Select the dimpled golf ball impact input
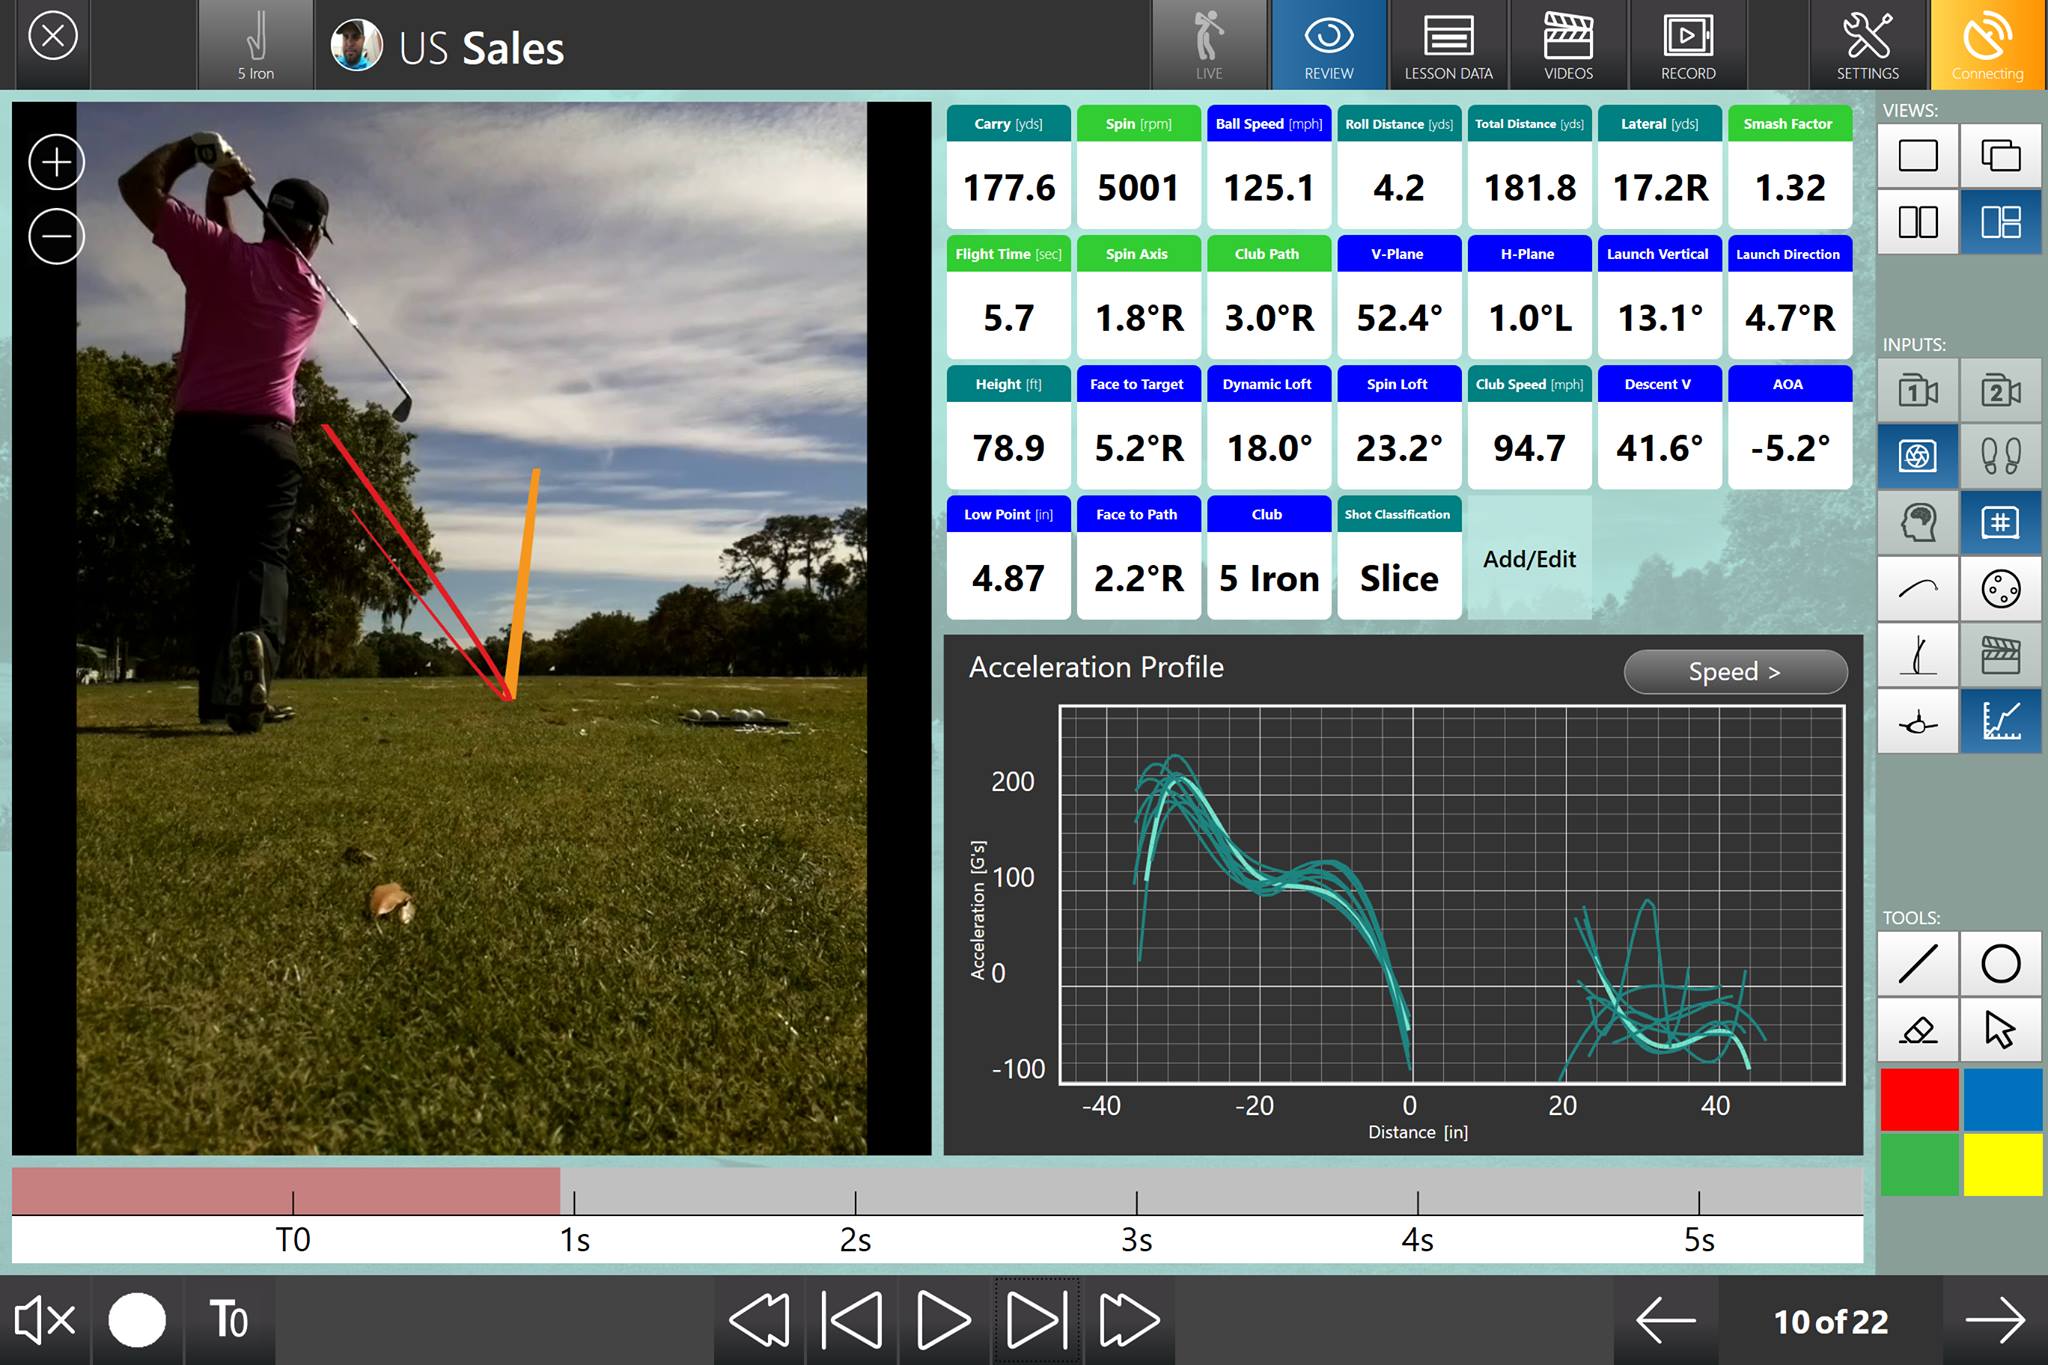The height and width of the screenshot is (1365, 2048). point(2000,589)
